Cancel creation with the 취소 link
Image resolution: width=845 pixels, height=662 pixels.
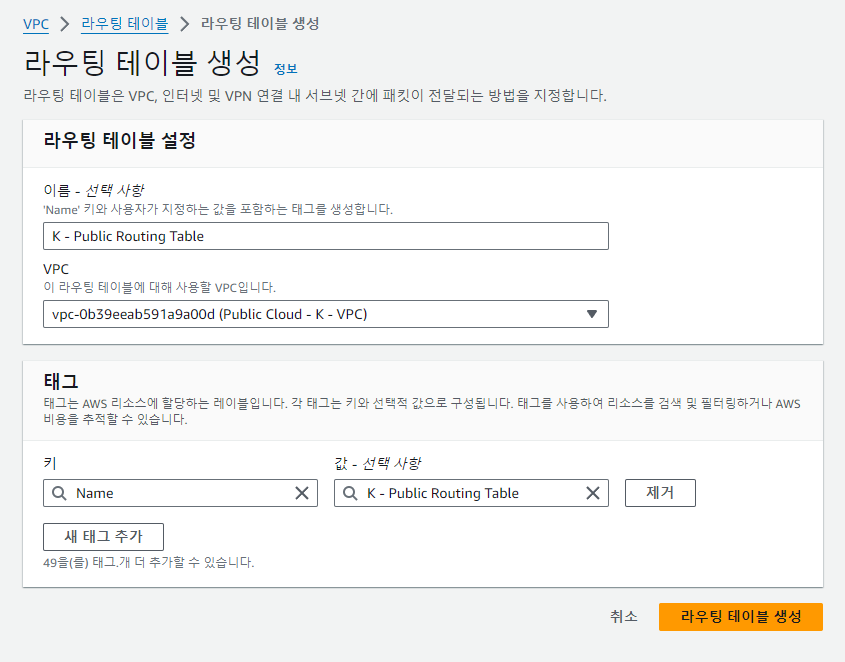pos(623,617)
